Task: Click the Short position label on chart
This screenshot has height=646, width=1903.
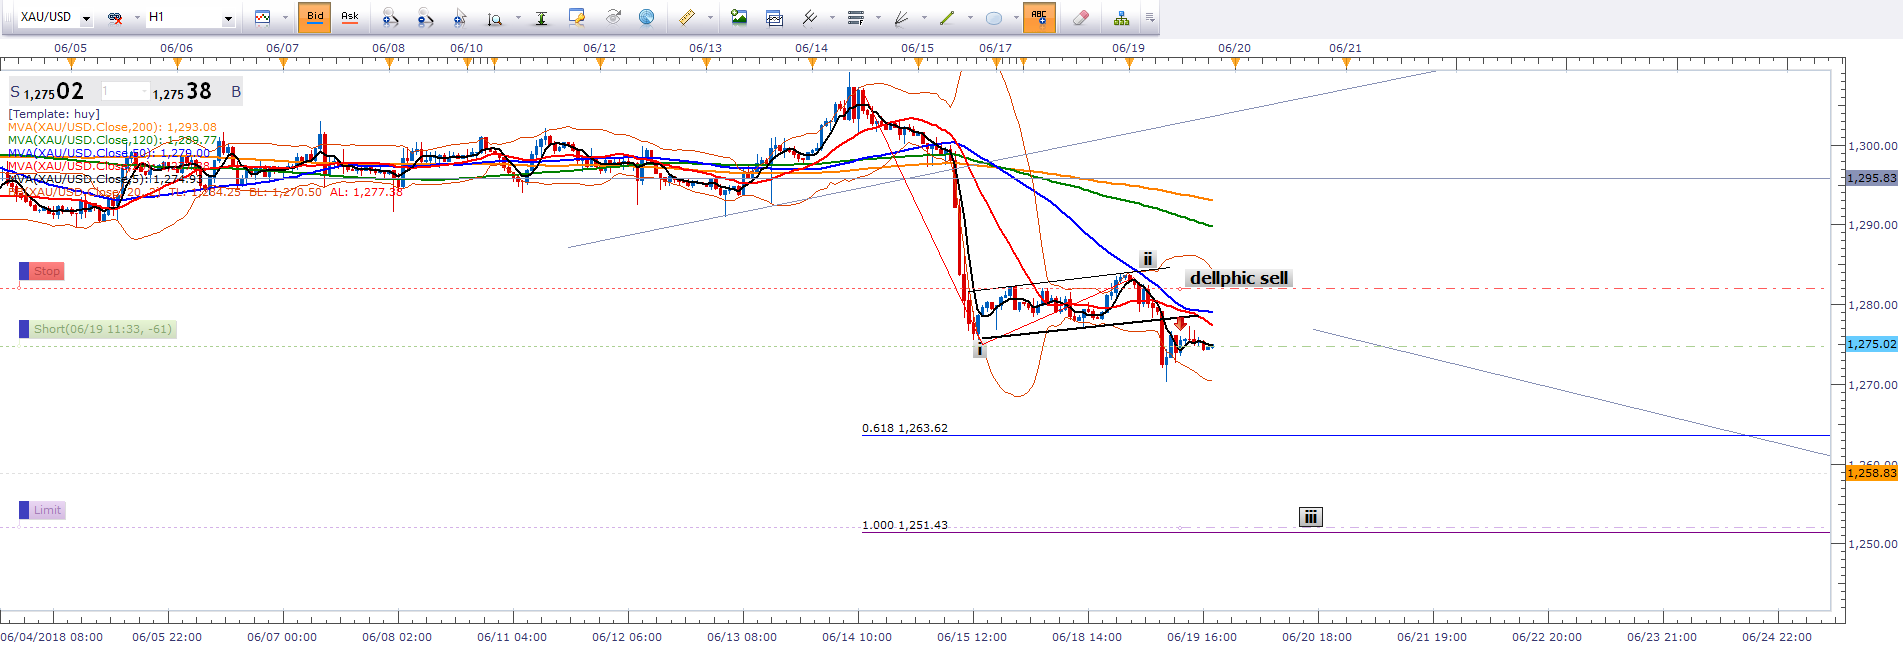Action: click(102, 329)
